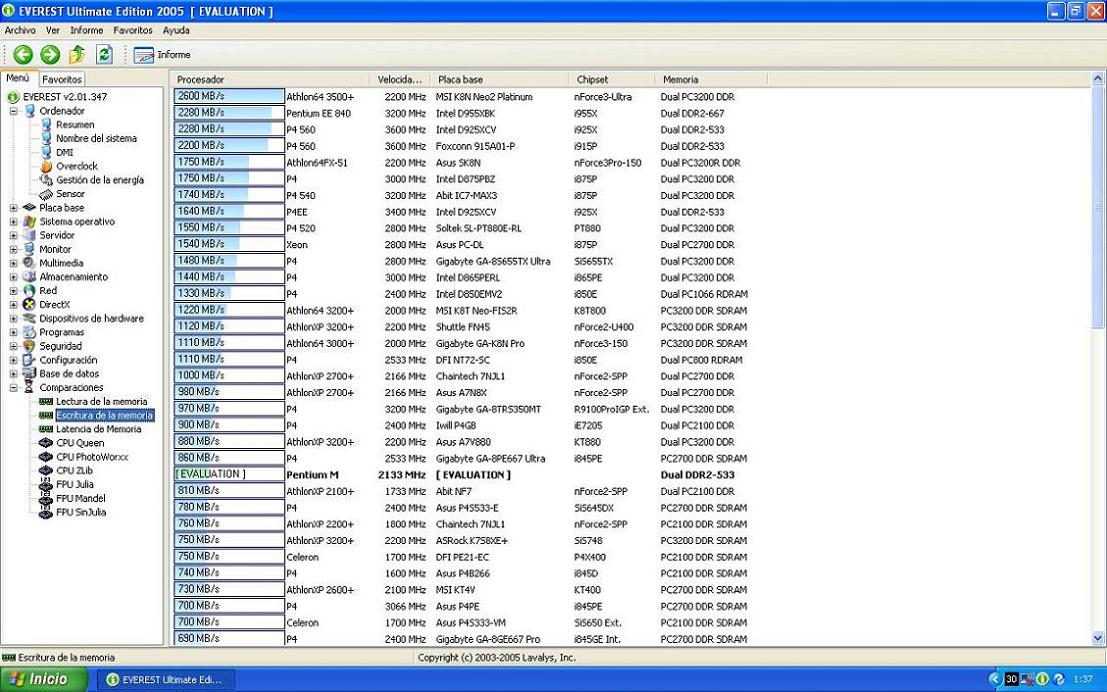Collapse the Comparaciones tree node
The width and height of the screenshot is (1107, 692).
click(x=13, y=388)
